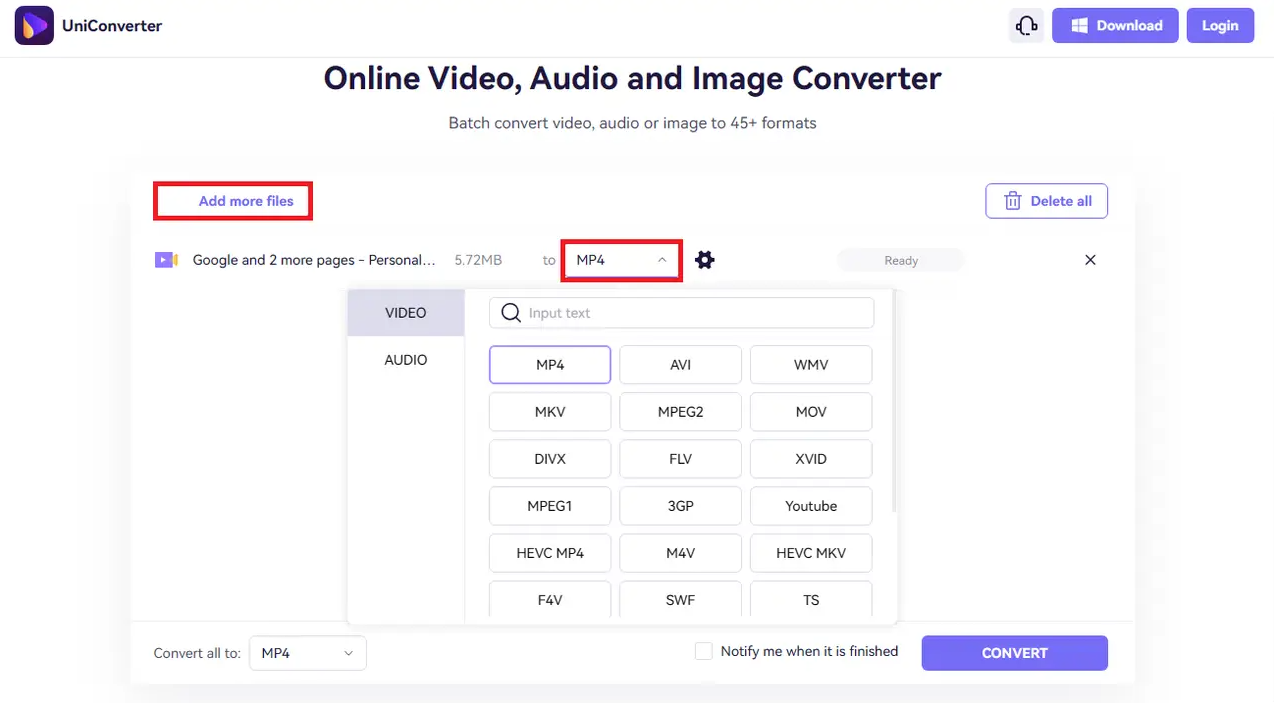This screenshot has width=1274, height=703.
Task: Choose HEVC MKV format
Action: pos(811,553)
